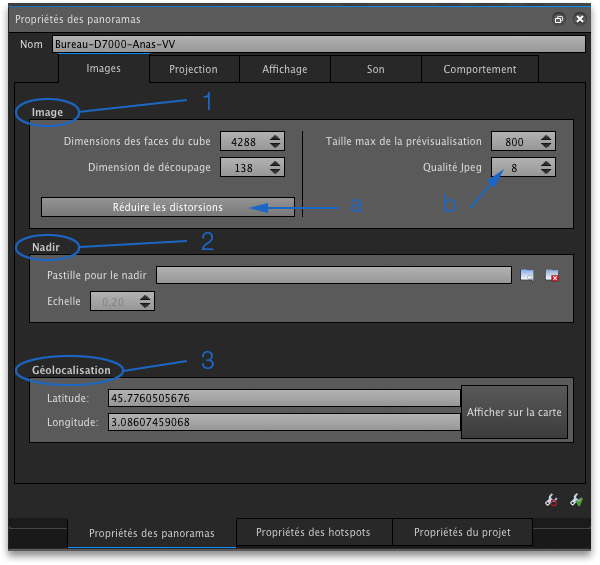Click the Nom field with Bureau-D7000-Anas-VV
The width and height of the screenshot is (600, 565).
319,44
